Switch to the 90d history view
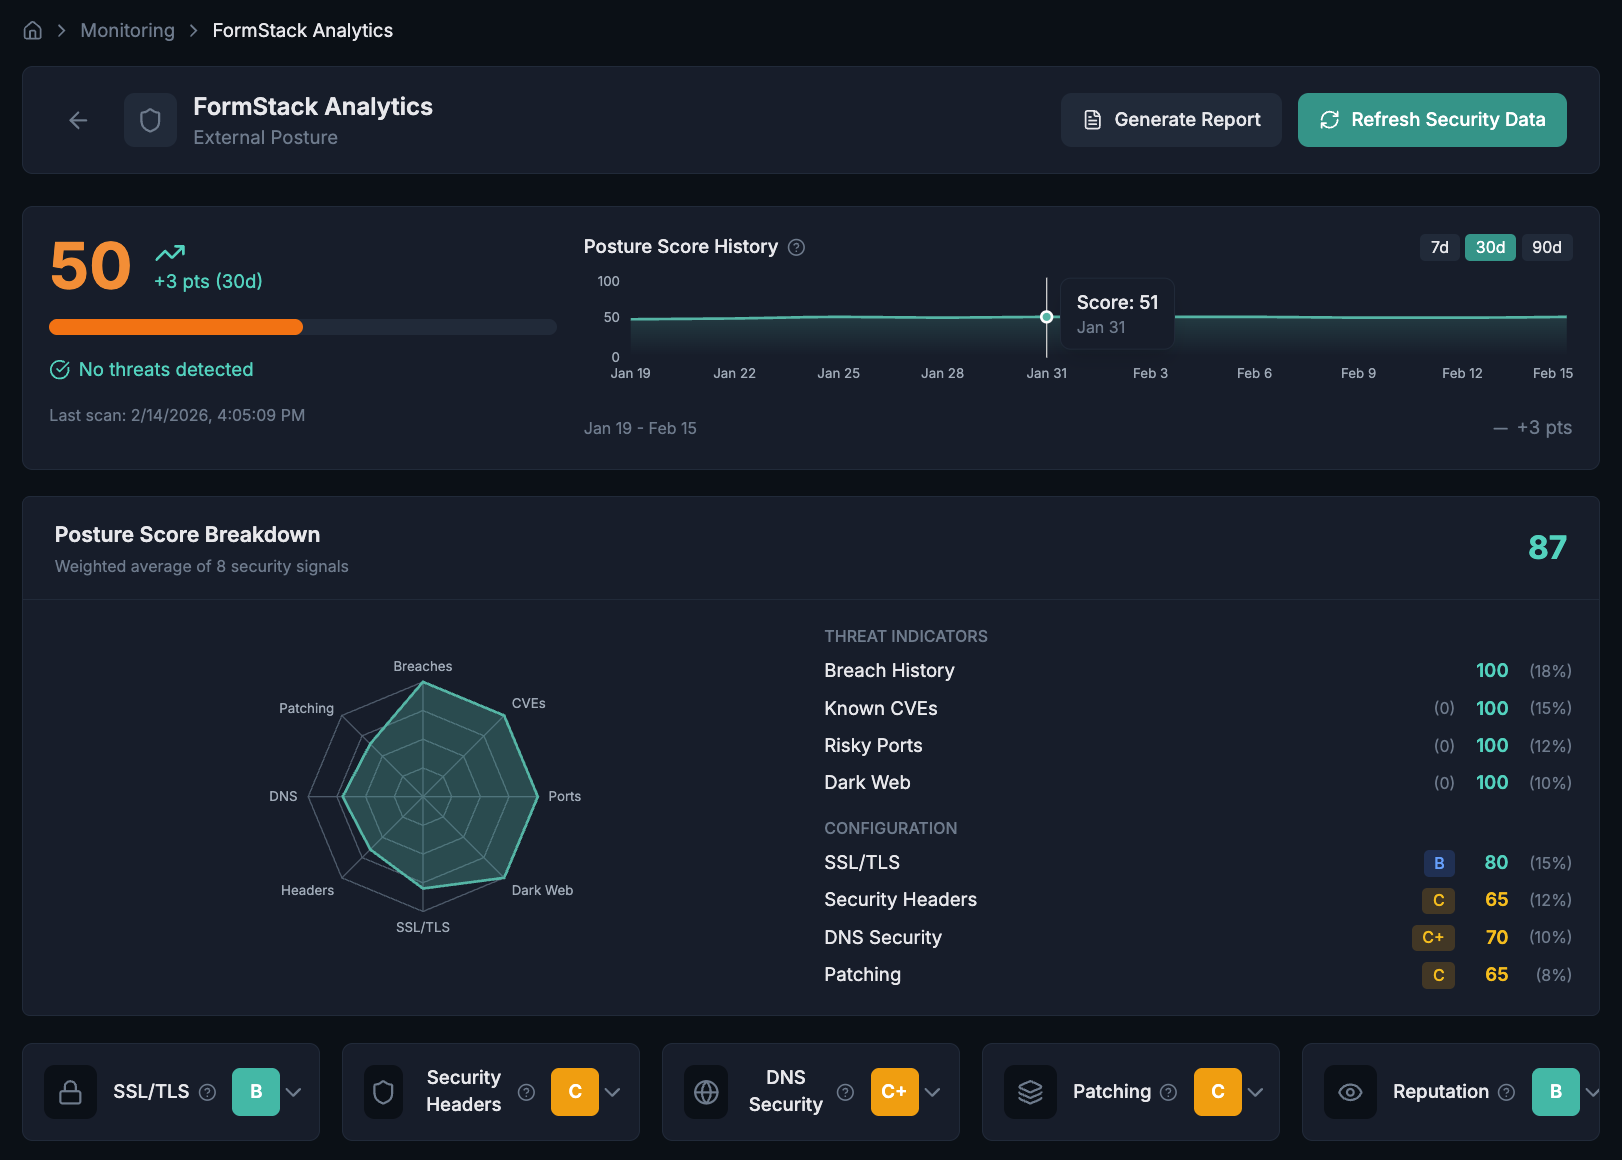 1547,247
